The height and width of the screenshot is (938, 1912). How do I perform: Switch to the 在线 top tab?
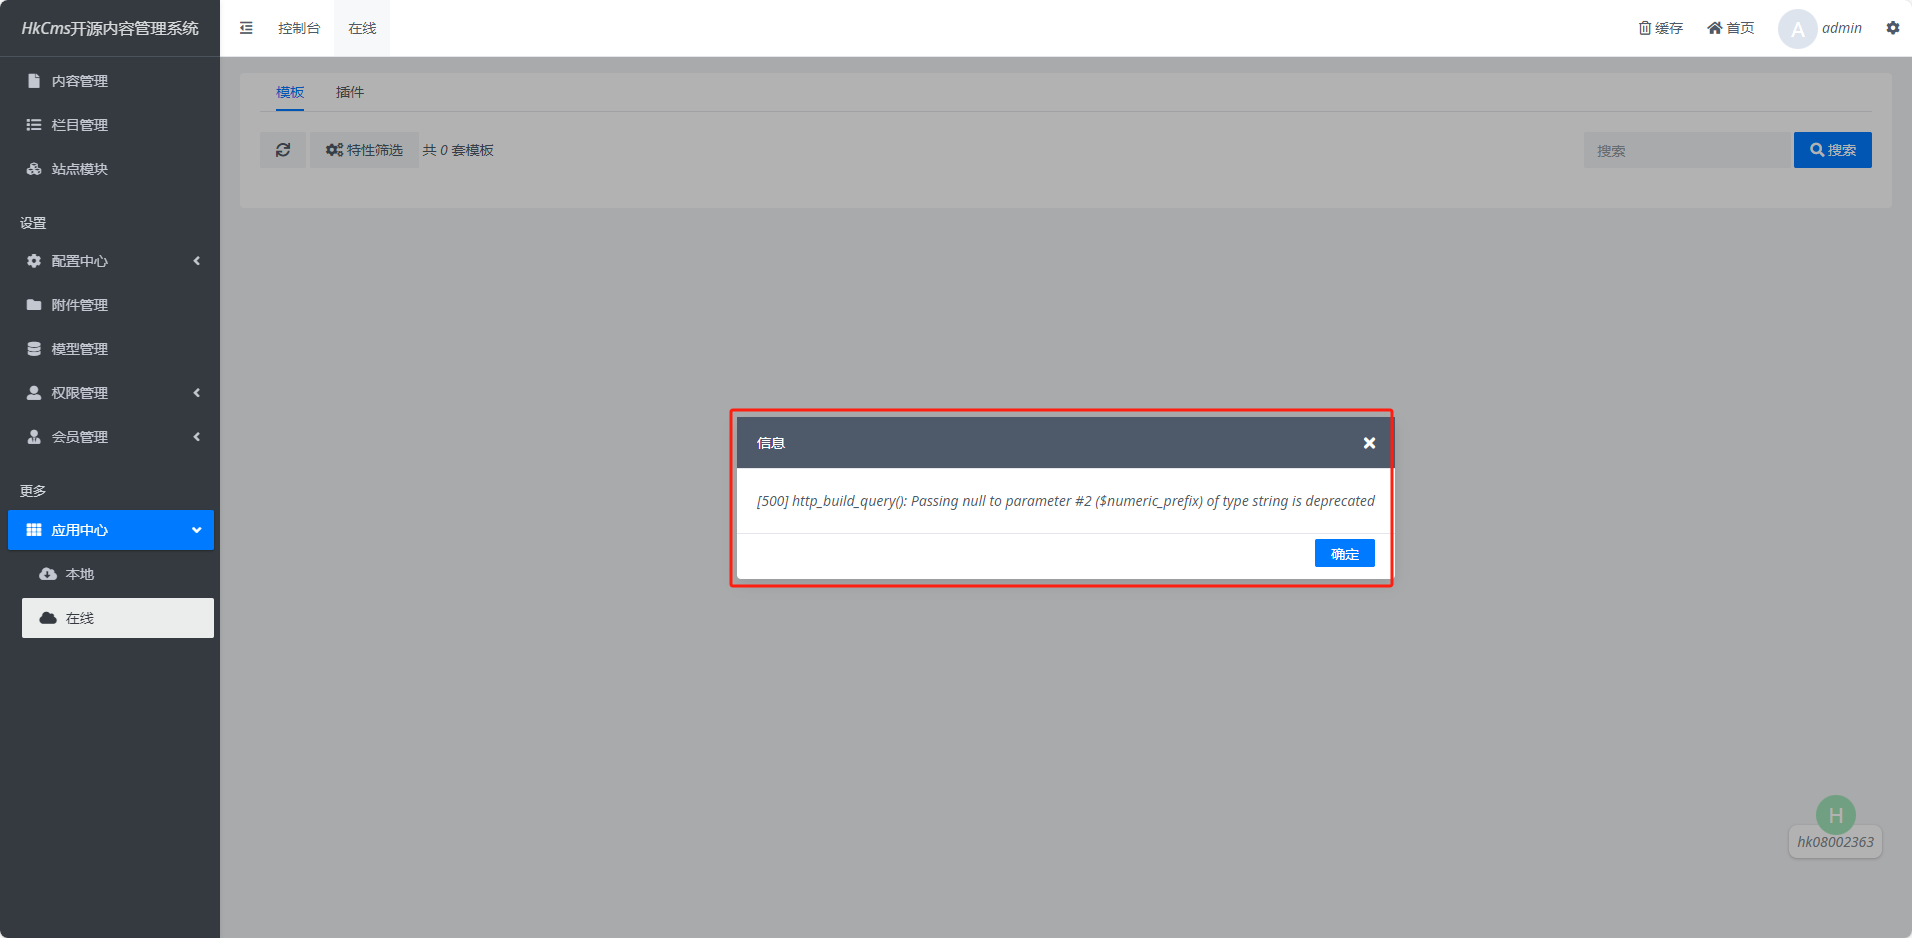click(362, 28)
